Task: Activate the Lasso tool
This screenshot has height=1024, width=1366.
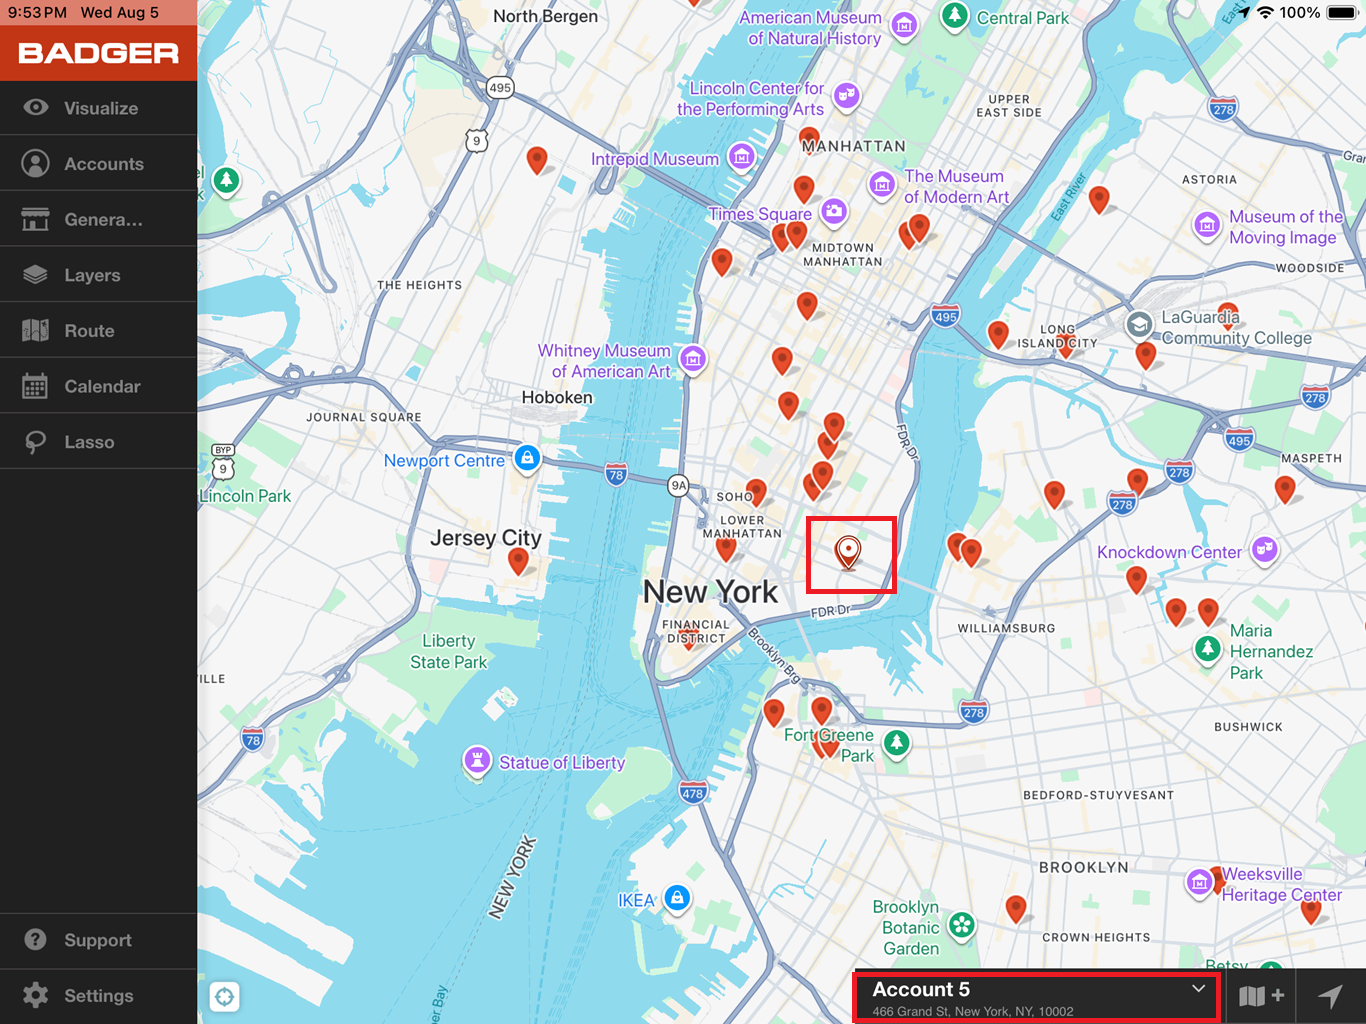Action: coord(98,442)
